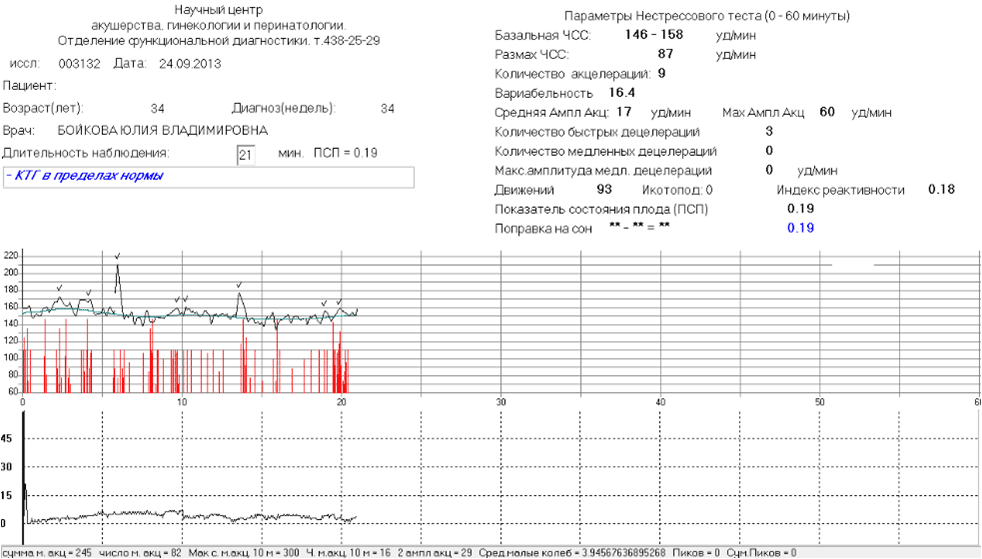The image size is (982, 559).
Task: Click the reactivity index value 0.18
Action: [941, 190]
